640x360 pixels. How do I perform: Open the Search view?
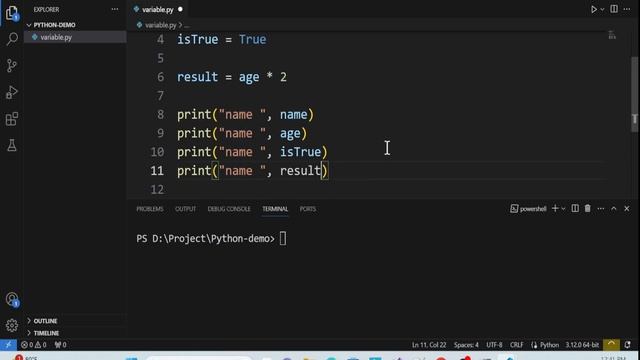pos(12,39)
